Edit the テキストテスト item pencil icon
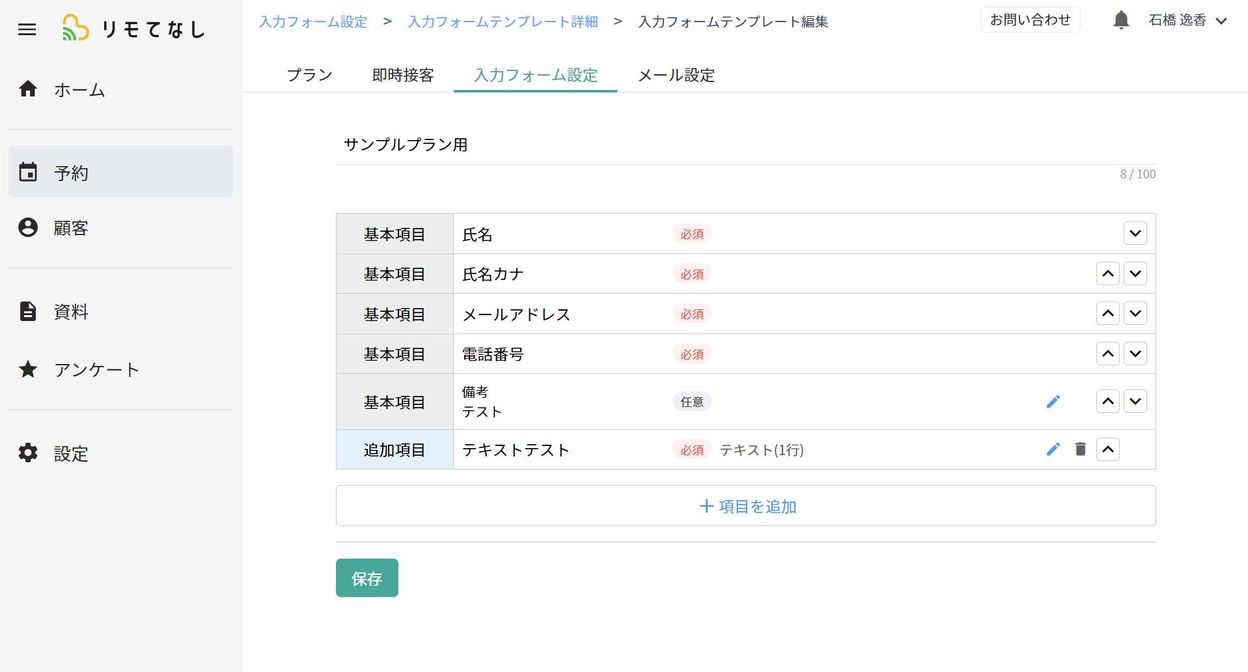 coord(1053,450)
